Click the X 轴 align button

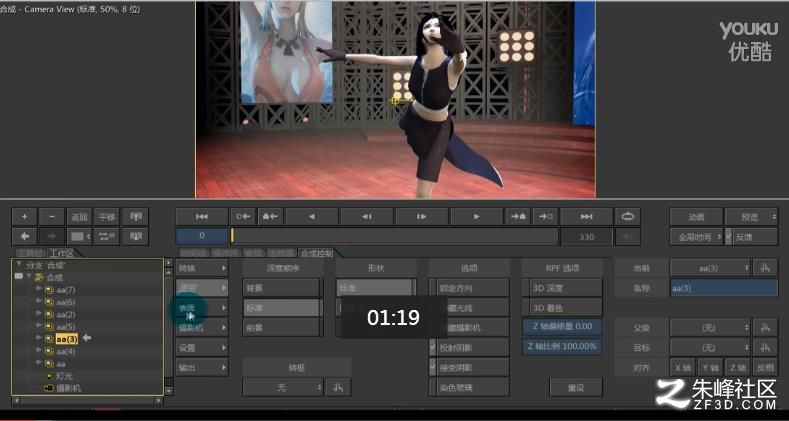682,368
